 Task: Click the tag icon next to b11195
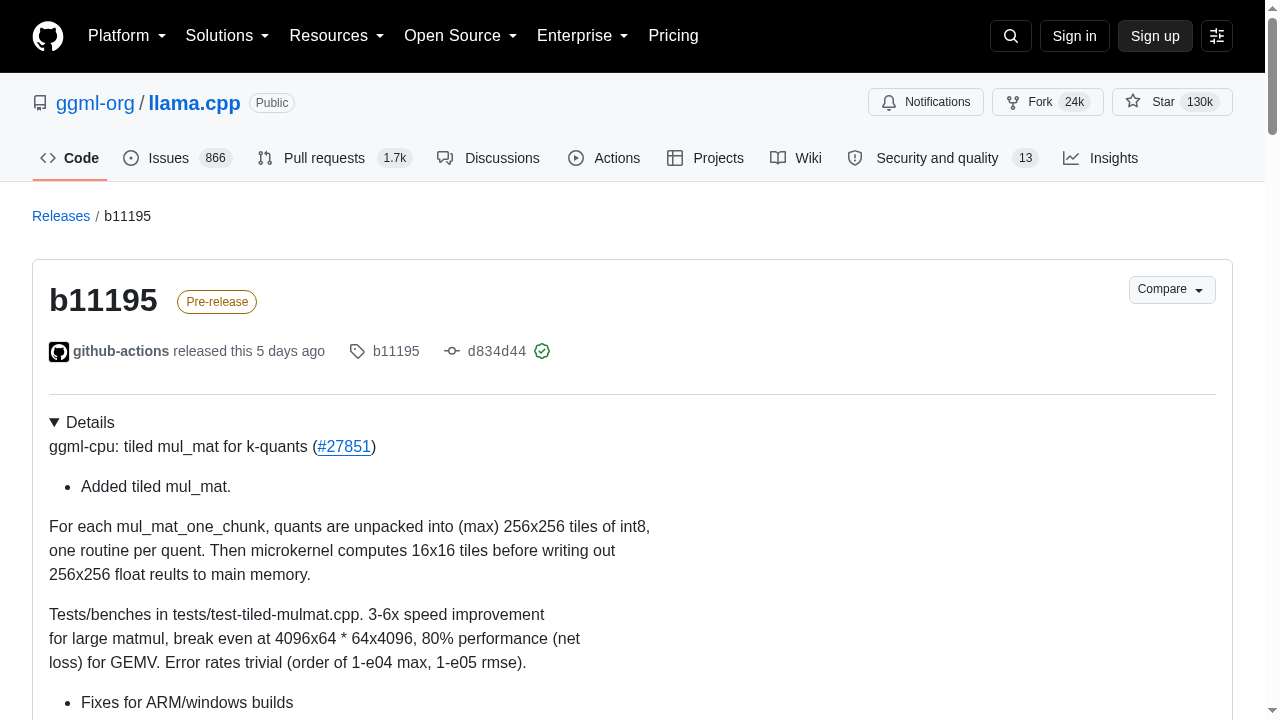click(357, 351)
